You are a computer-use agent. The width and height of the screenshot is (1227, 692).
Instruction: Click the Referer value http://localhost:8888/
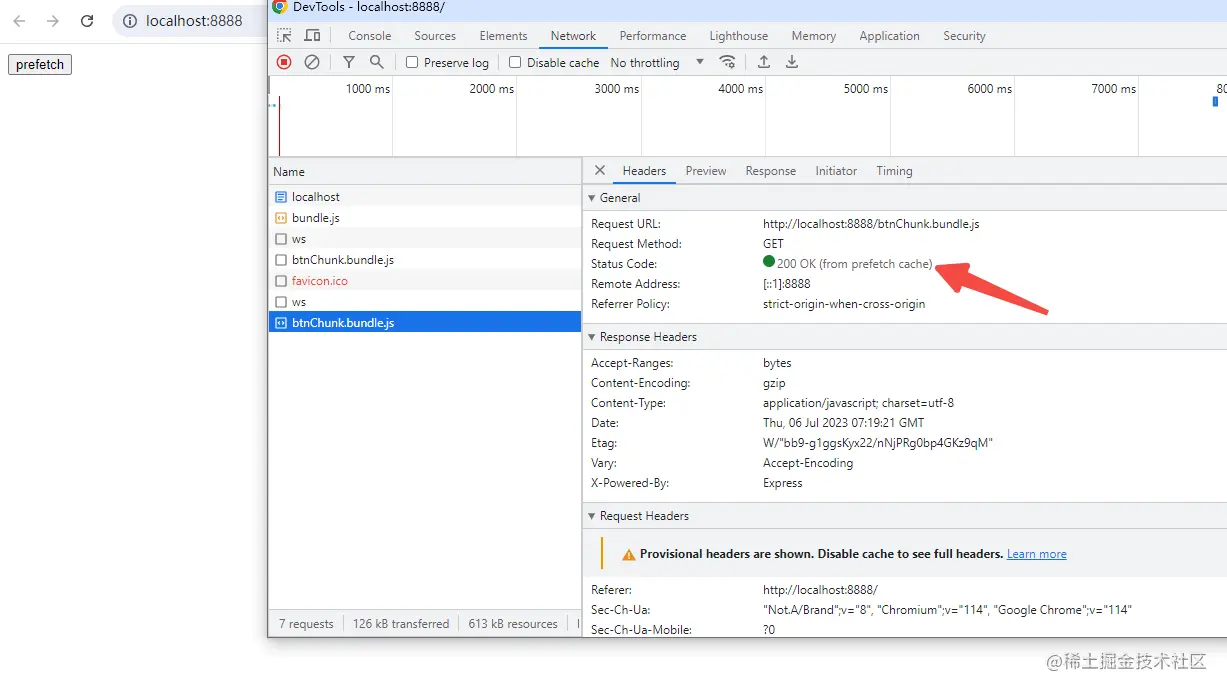(820, 590)
